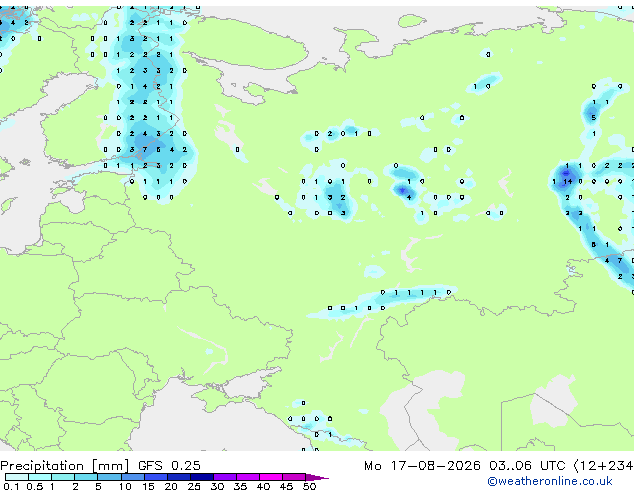Screen dimensions: 634x490
Task: Click the 35–40 mm legend color swatch
Action: point(248,477)
